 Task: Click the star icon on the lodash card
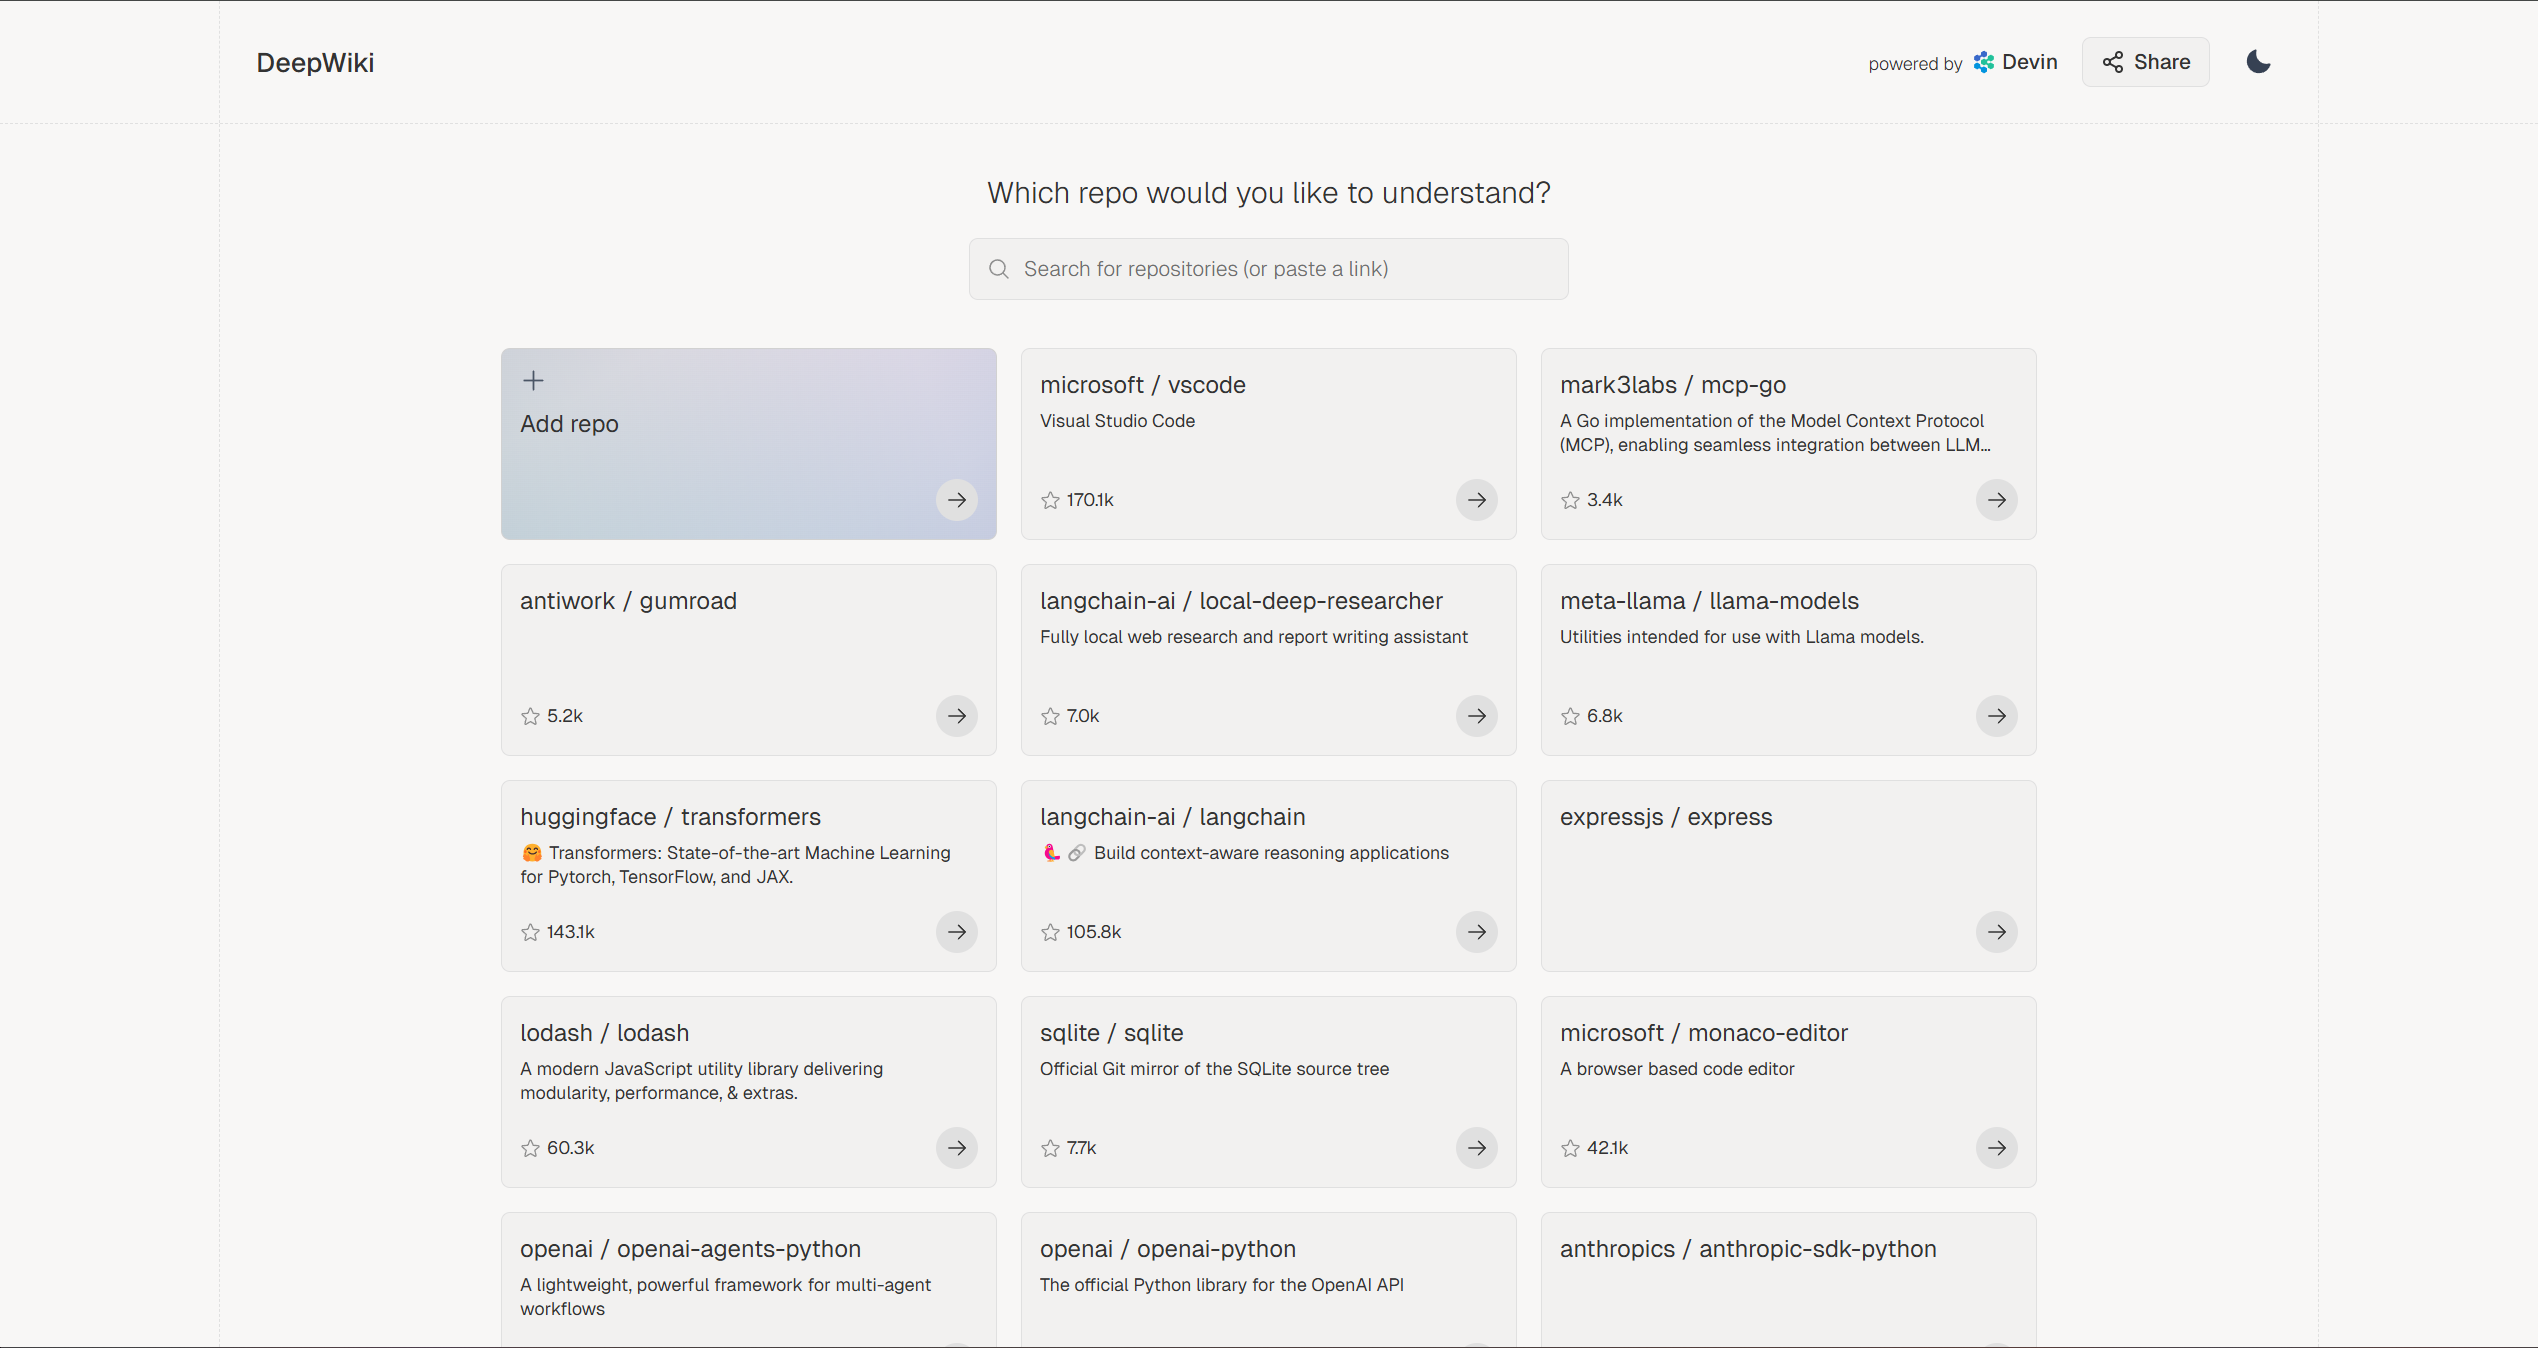point(530,1148)
